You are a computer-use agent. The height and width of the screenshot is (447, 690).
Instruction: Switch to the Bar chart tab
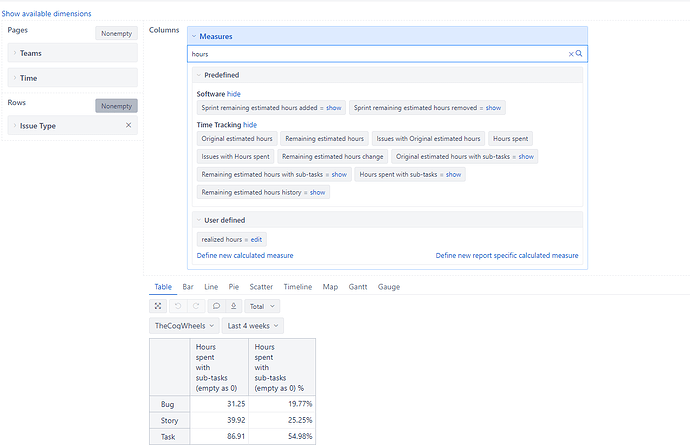click(x=188, y=287)
